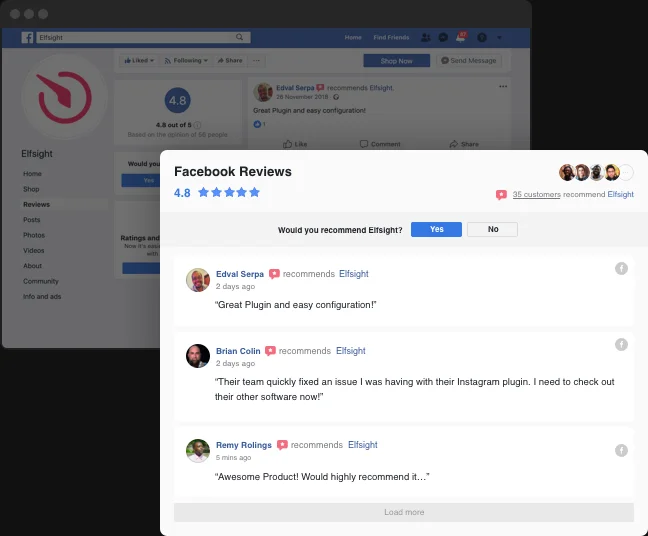Open the Liked dropdown button
This screenshot has width=648, height=536.
pos(139,60)
